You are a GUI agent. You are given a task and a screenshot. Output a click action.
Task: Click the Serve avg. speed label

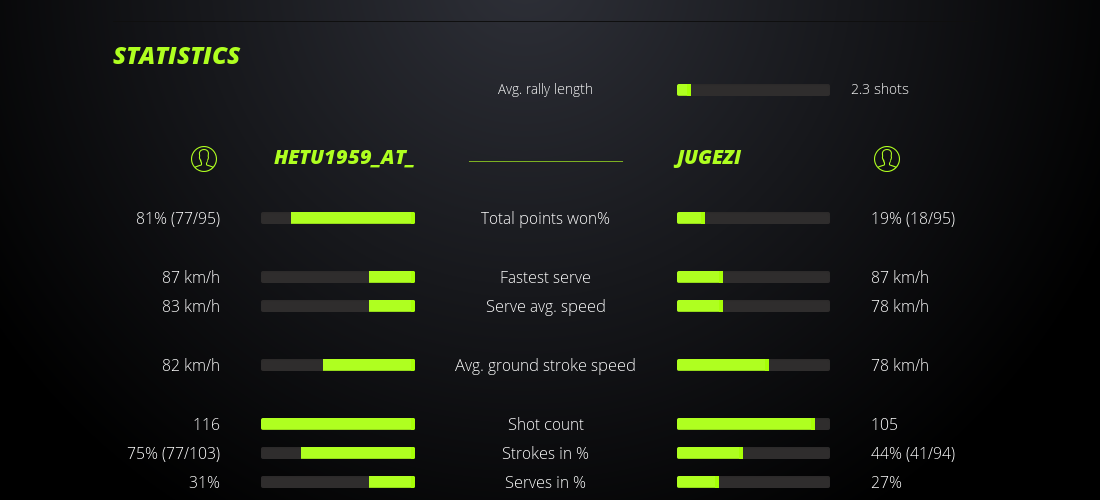(545, 306)
